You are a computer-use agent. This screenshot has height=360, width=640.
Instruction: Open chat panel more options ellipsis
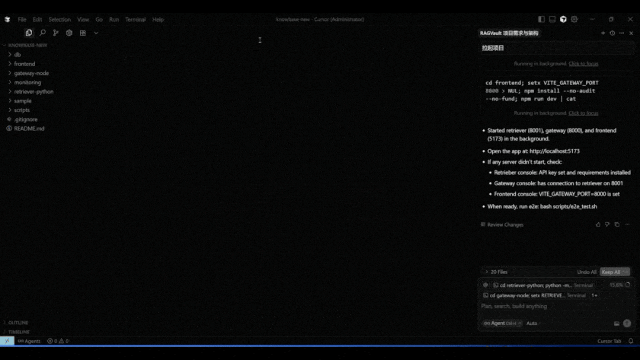pyautogui.click(x=622, y=33)
